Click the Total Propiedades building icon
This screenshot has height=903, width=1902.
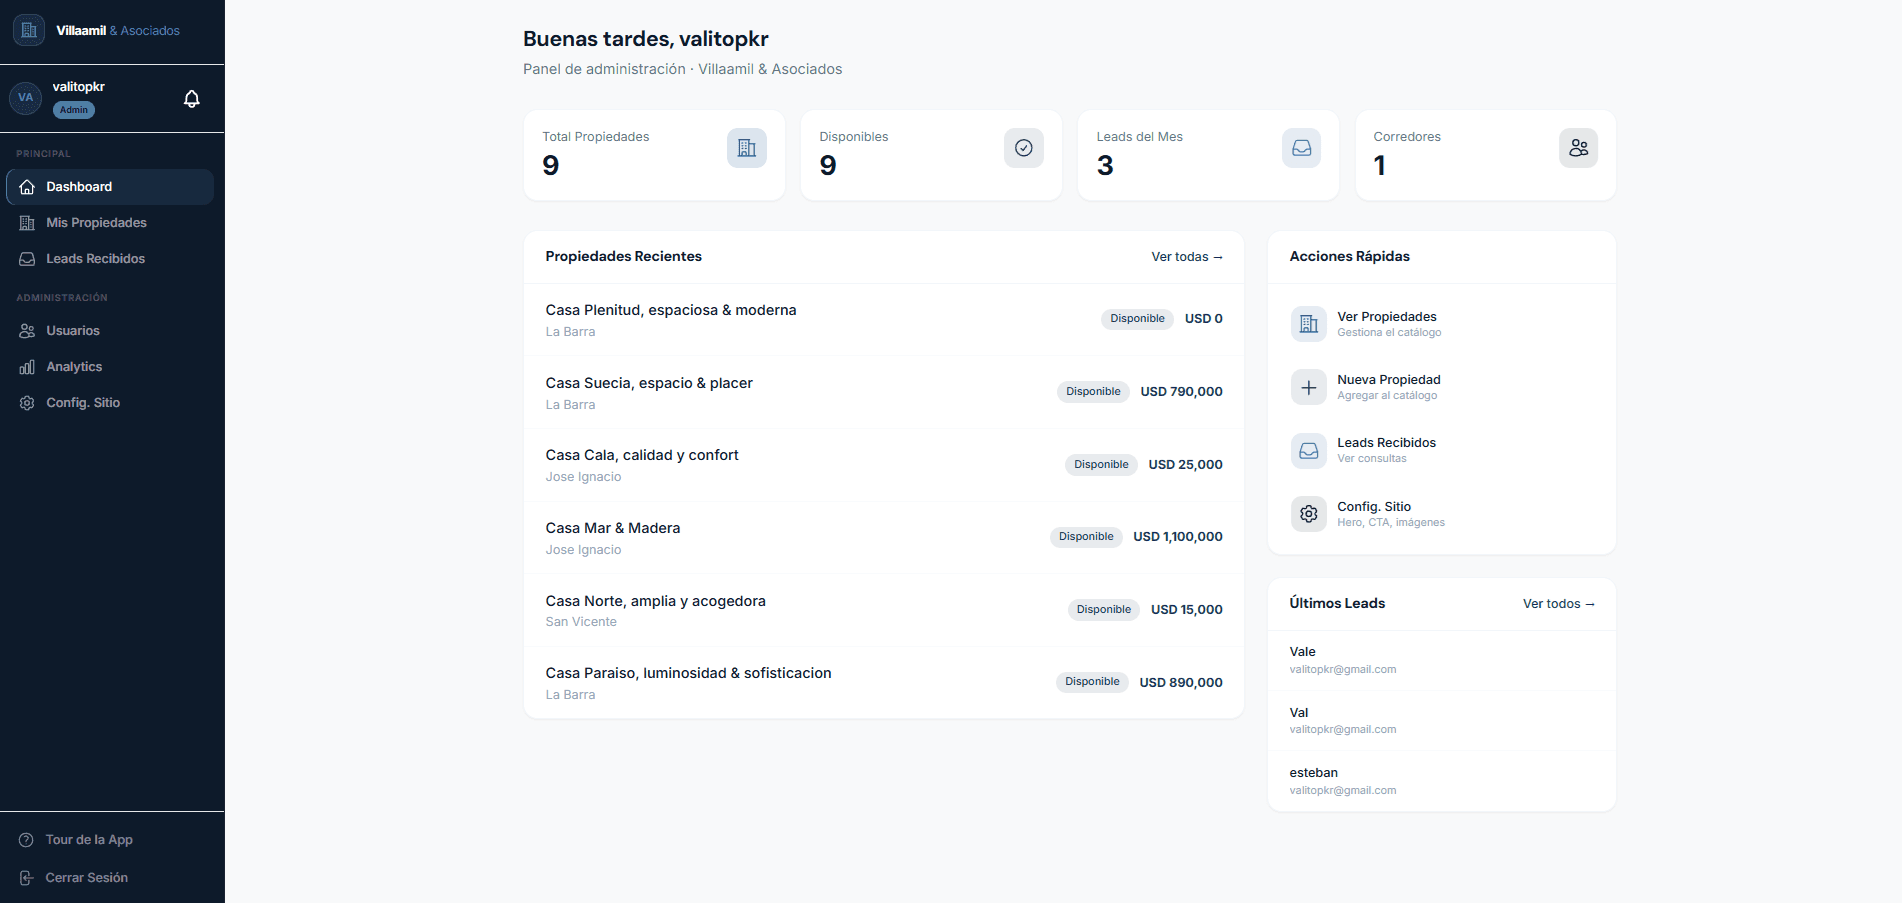pyautogui.click(x=747, y=148)
